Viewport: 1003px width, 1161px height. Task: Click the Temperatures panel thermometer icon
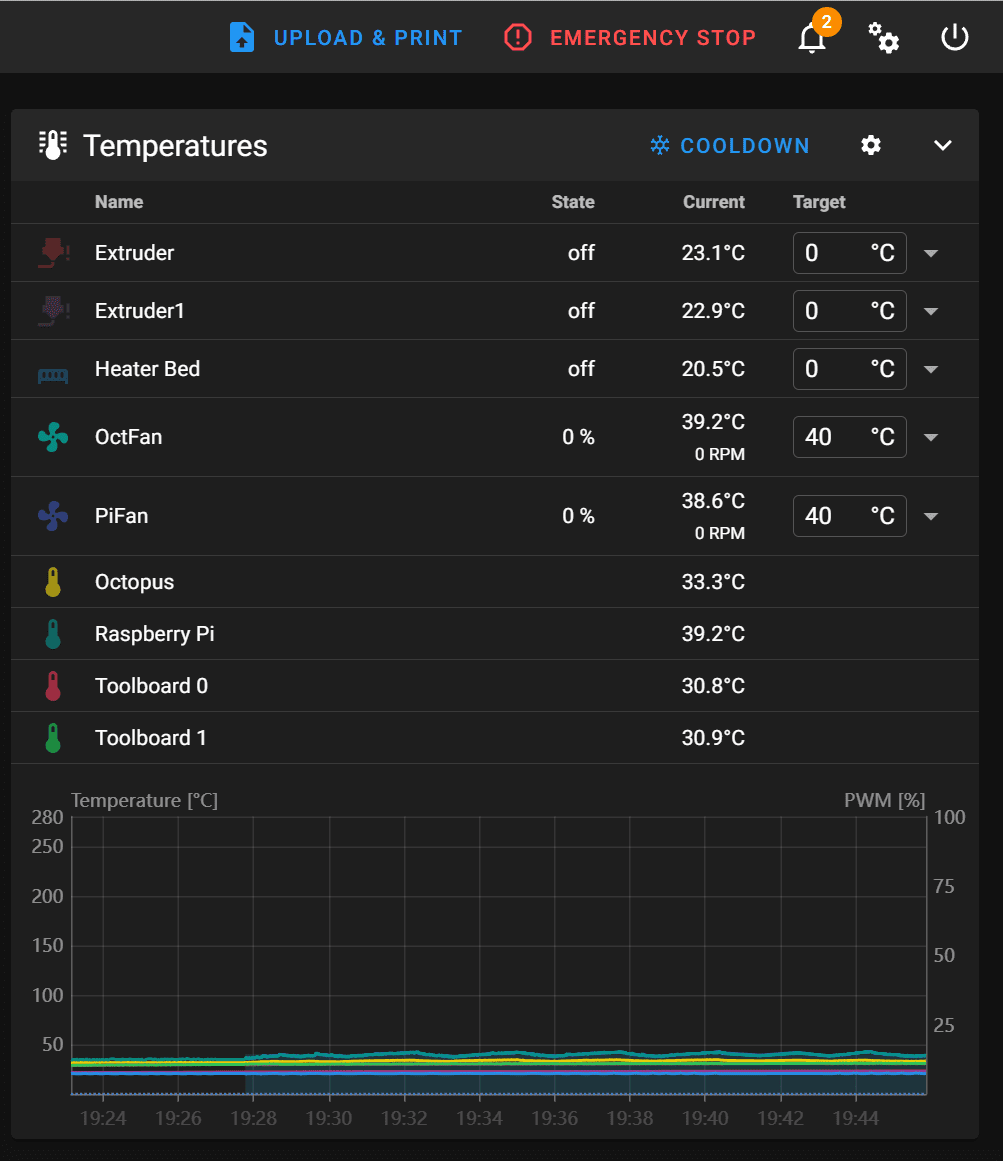(x=53, y=145)
